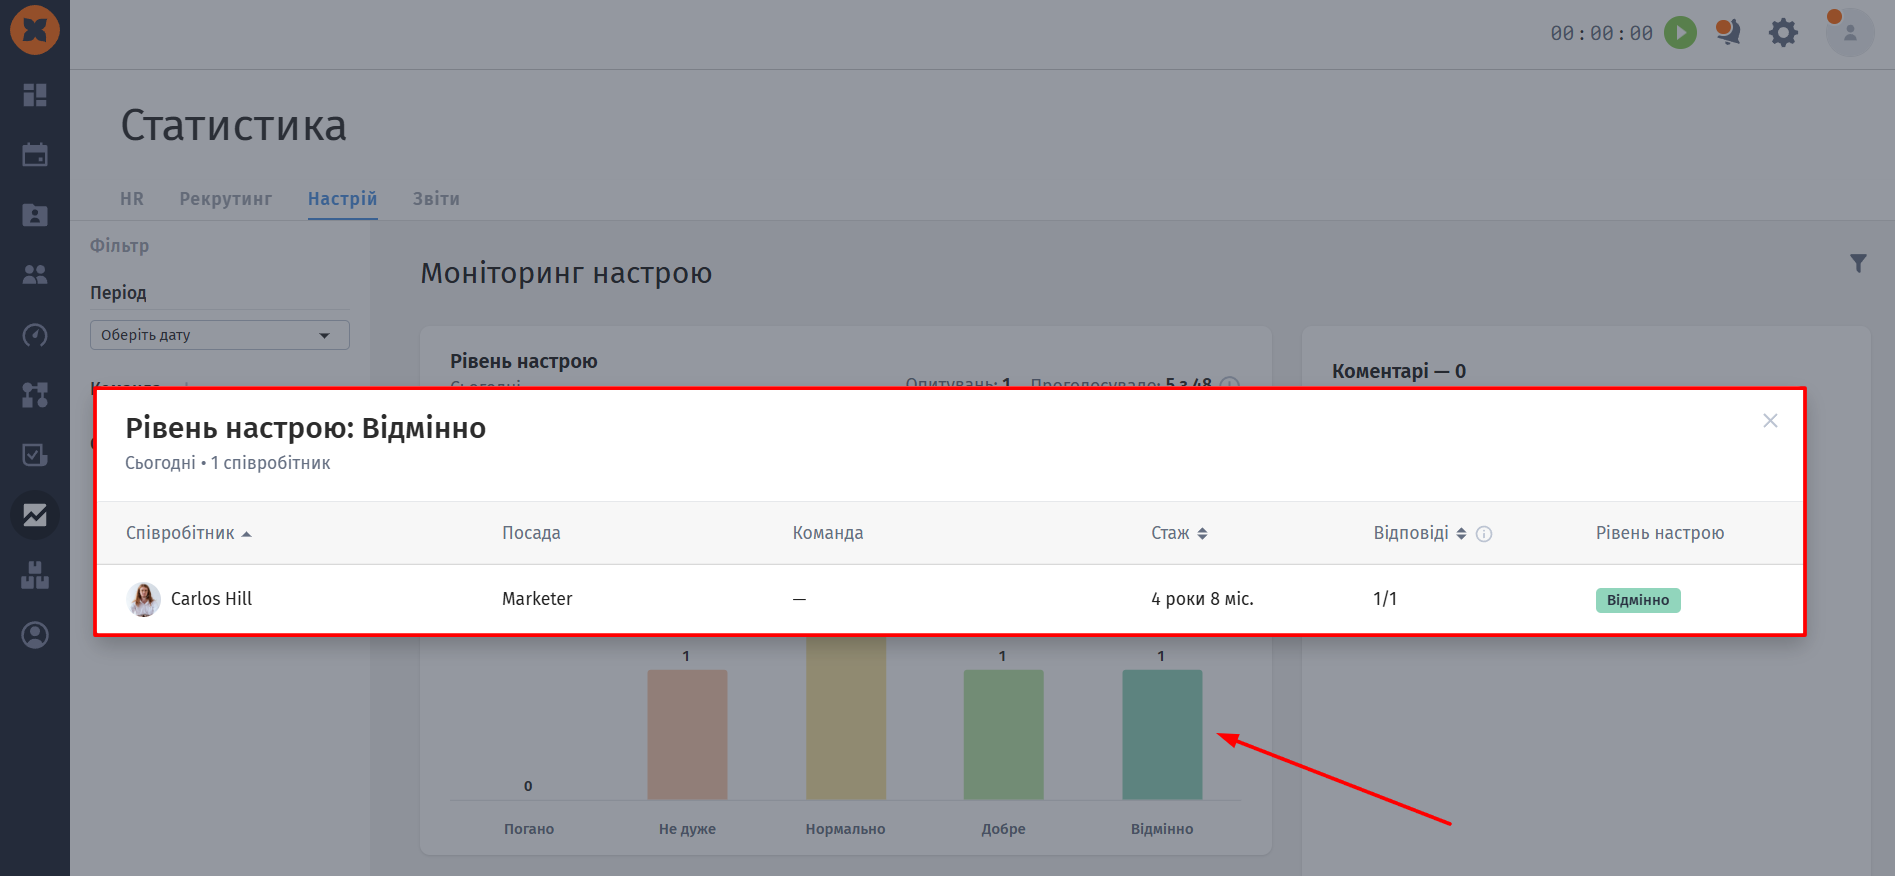Screen dimensions: 1895x876
Task: Open the blocks assets icon in sidebar
Action: coord(35,575)
